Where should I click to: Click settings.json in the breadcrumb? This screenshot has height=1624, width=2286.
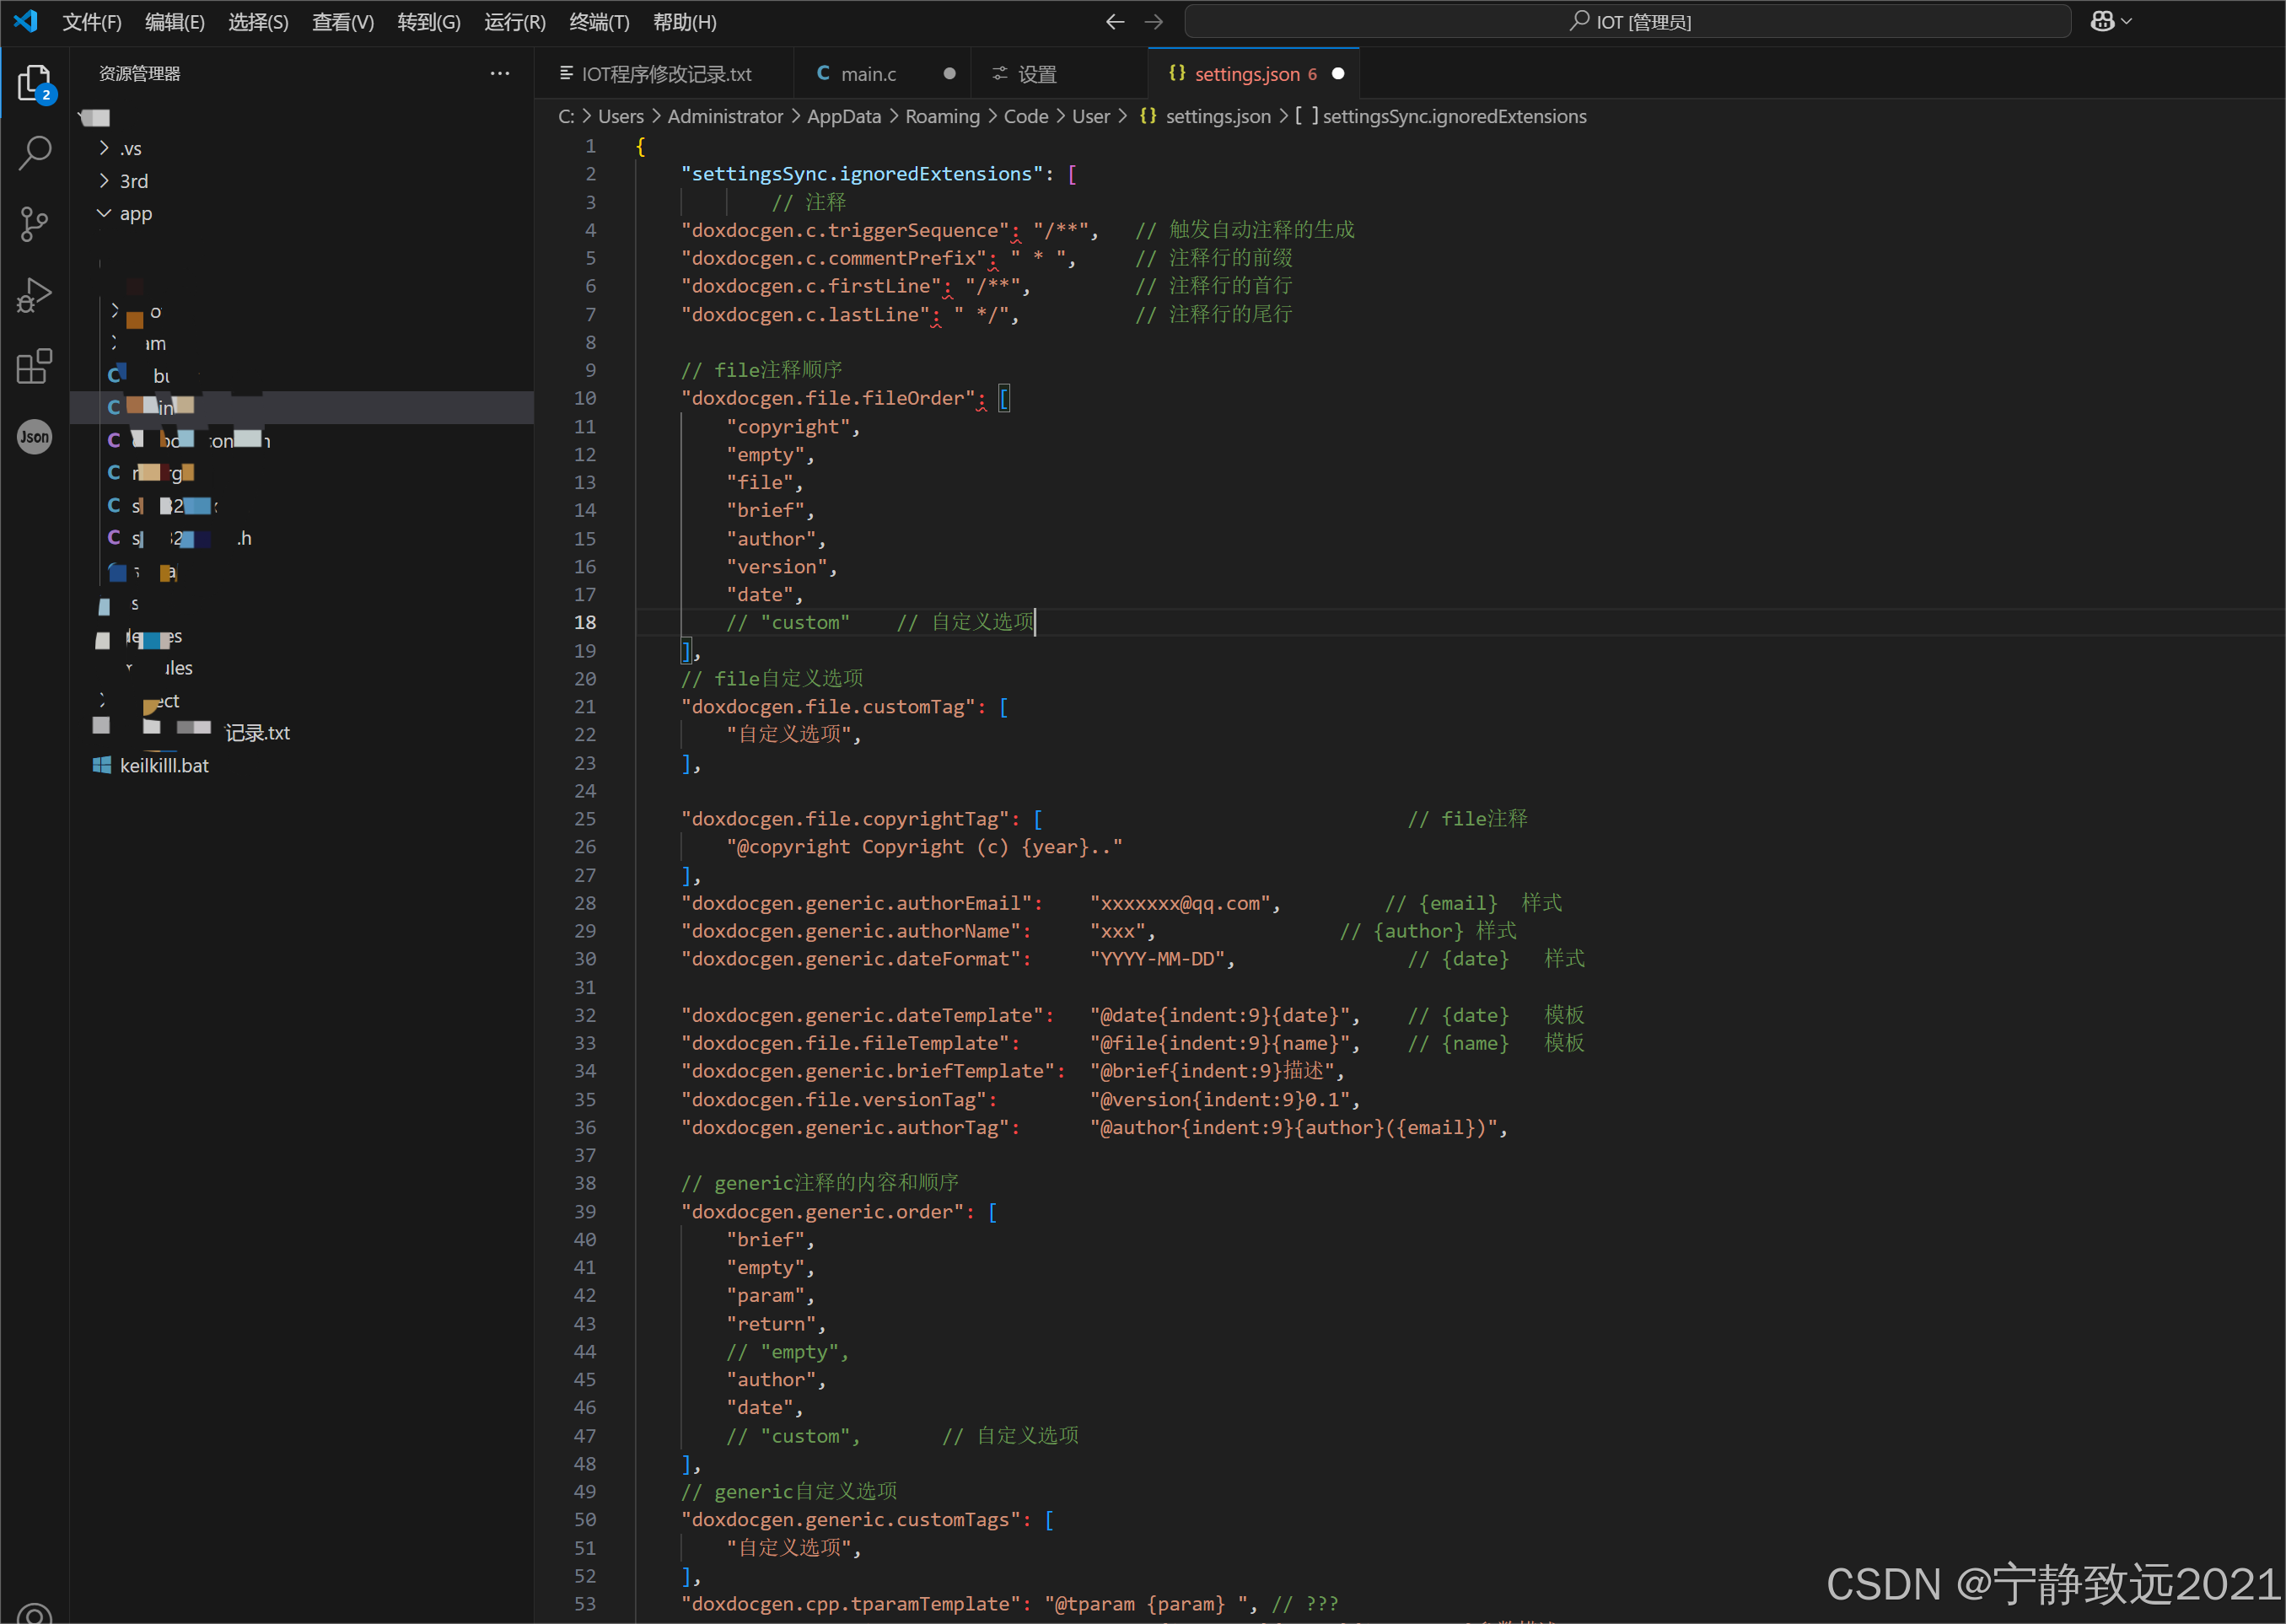(x=1217, y=116)
